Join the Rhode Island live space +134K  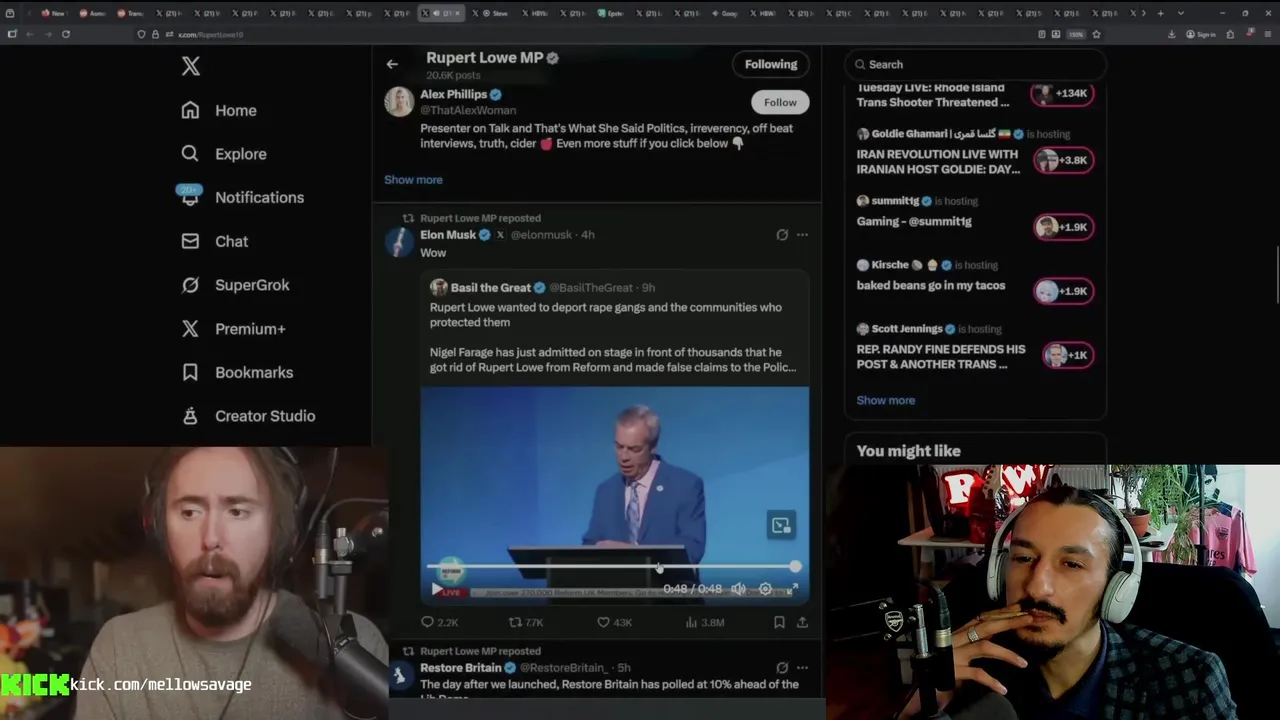(x=1062, y=93)
